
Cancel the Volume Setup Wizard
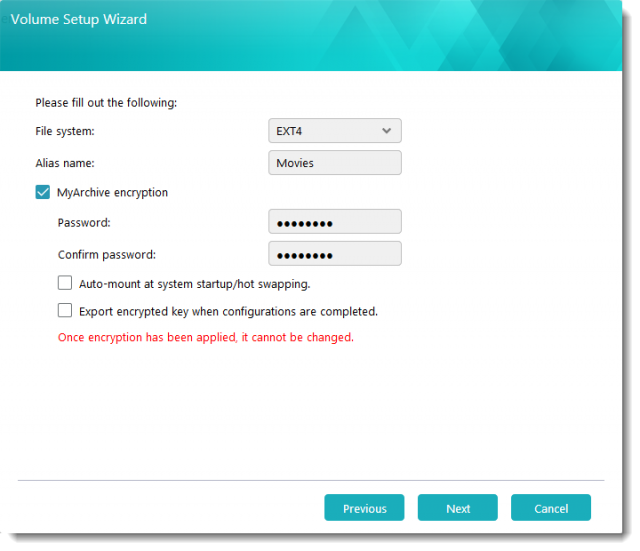tap(550, 508)
